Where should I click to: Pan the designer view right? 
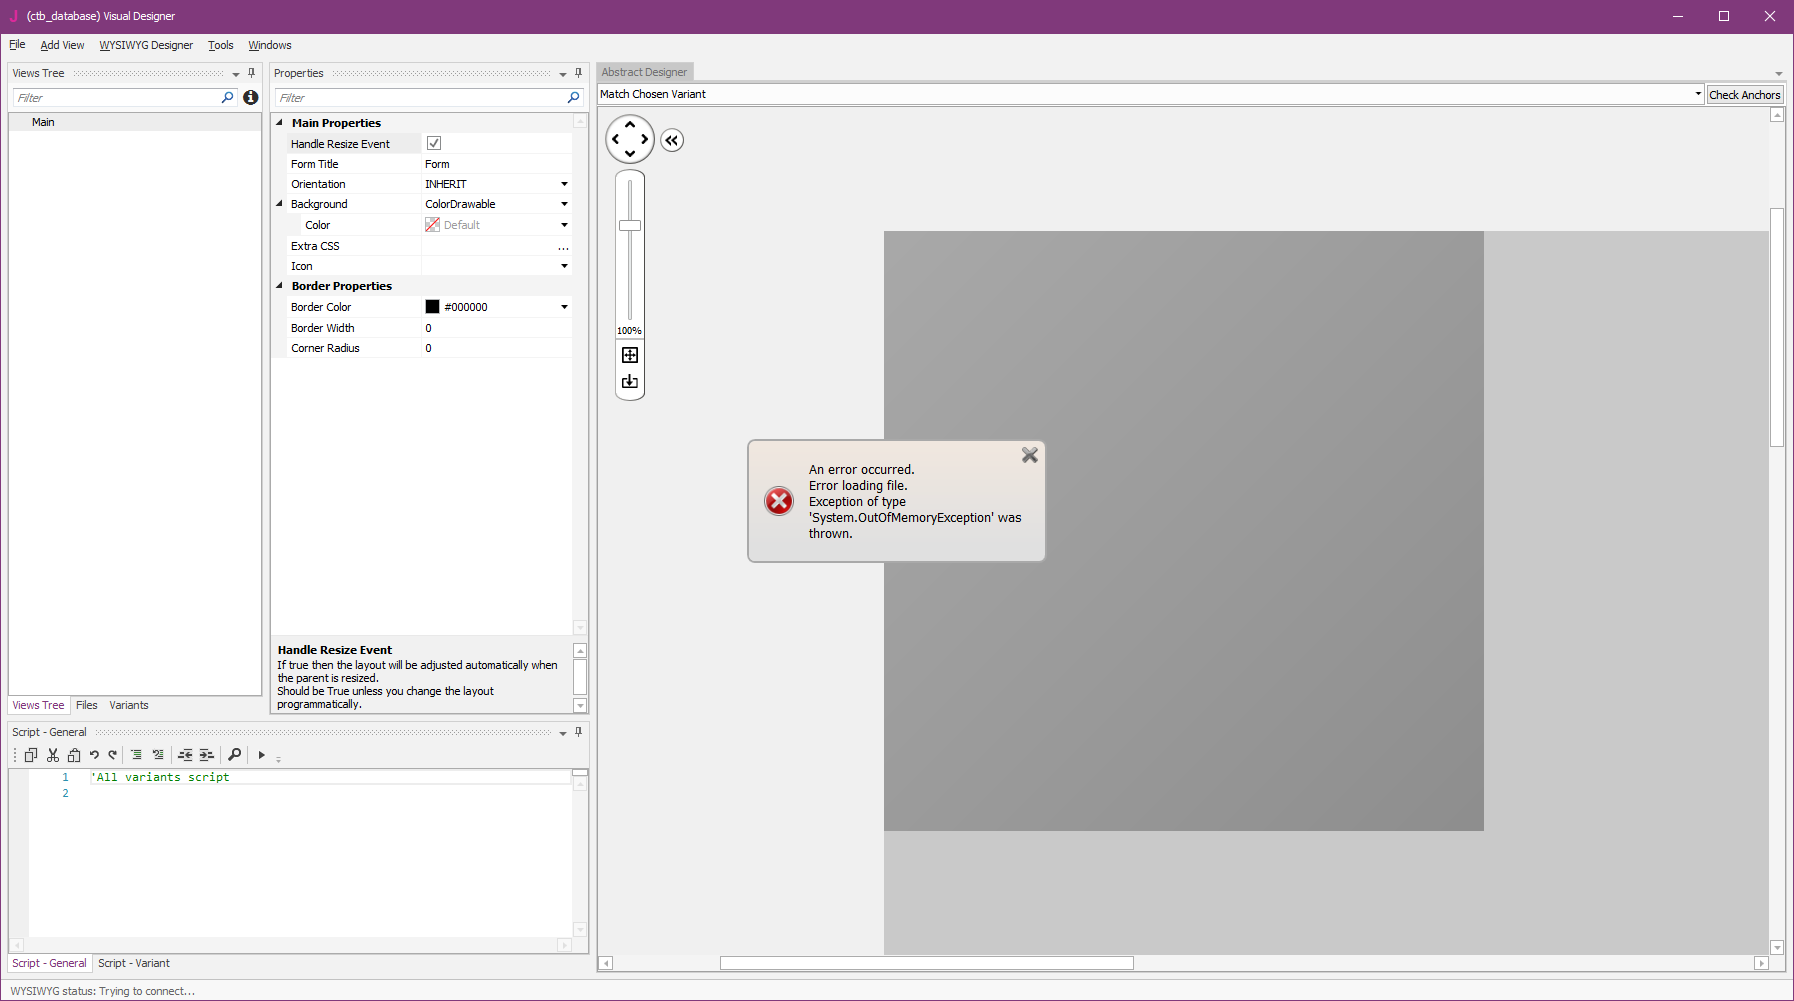pyautogui.click(x=645, y=139)
